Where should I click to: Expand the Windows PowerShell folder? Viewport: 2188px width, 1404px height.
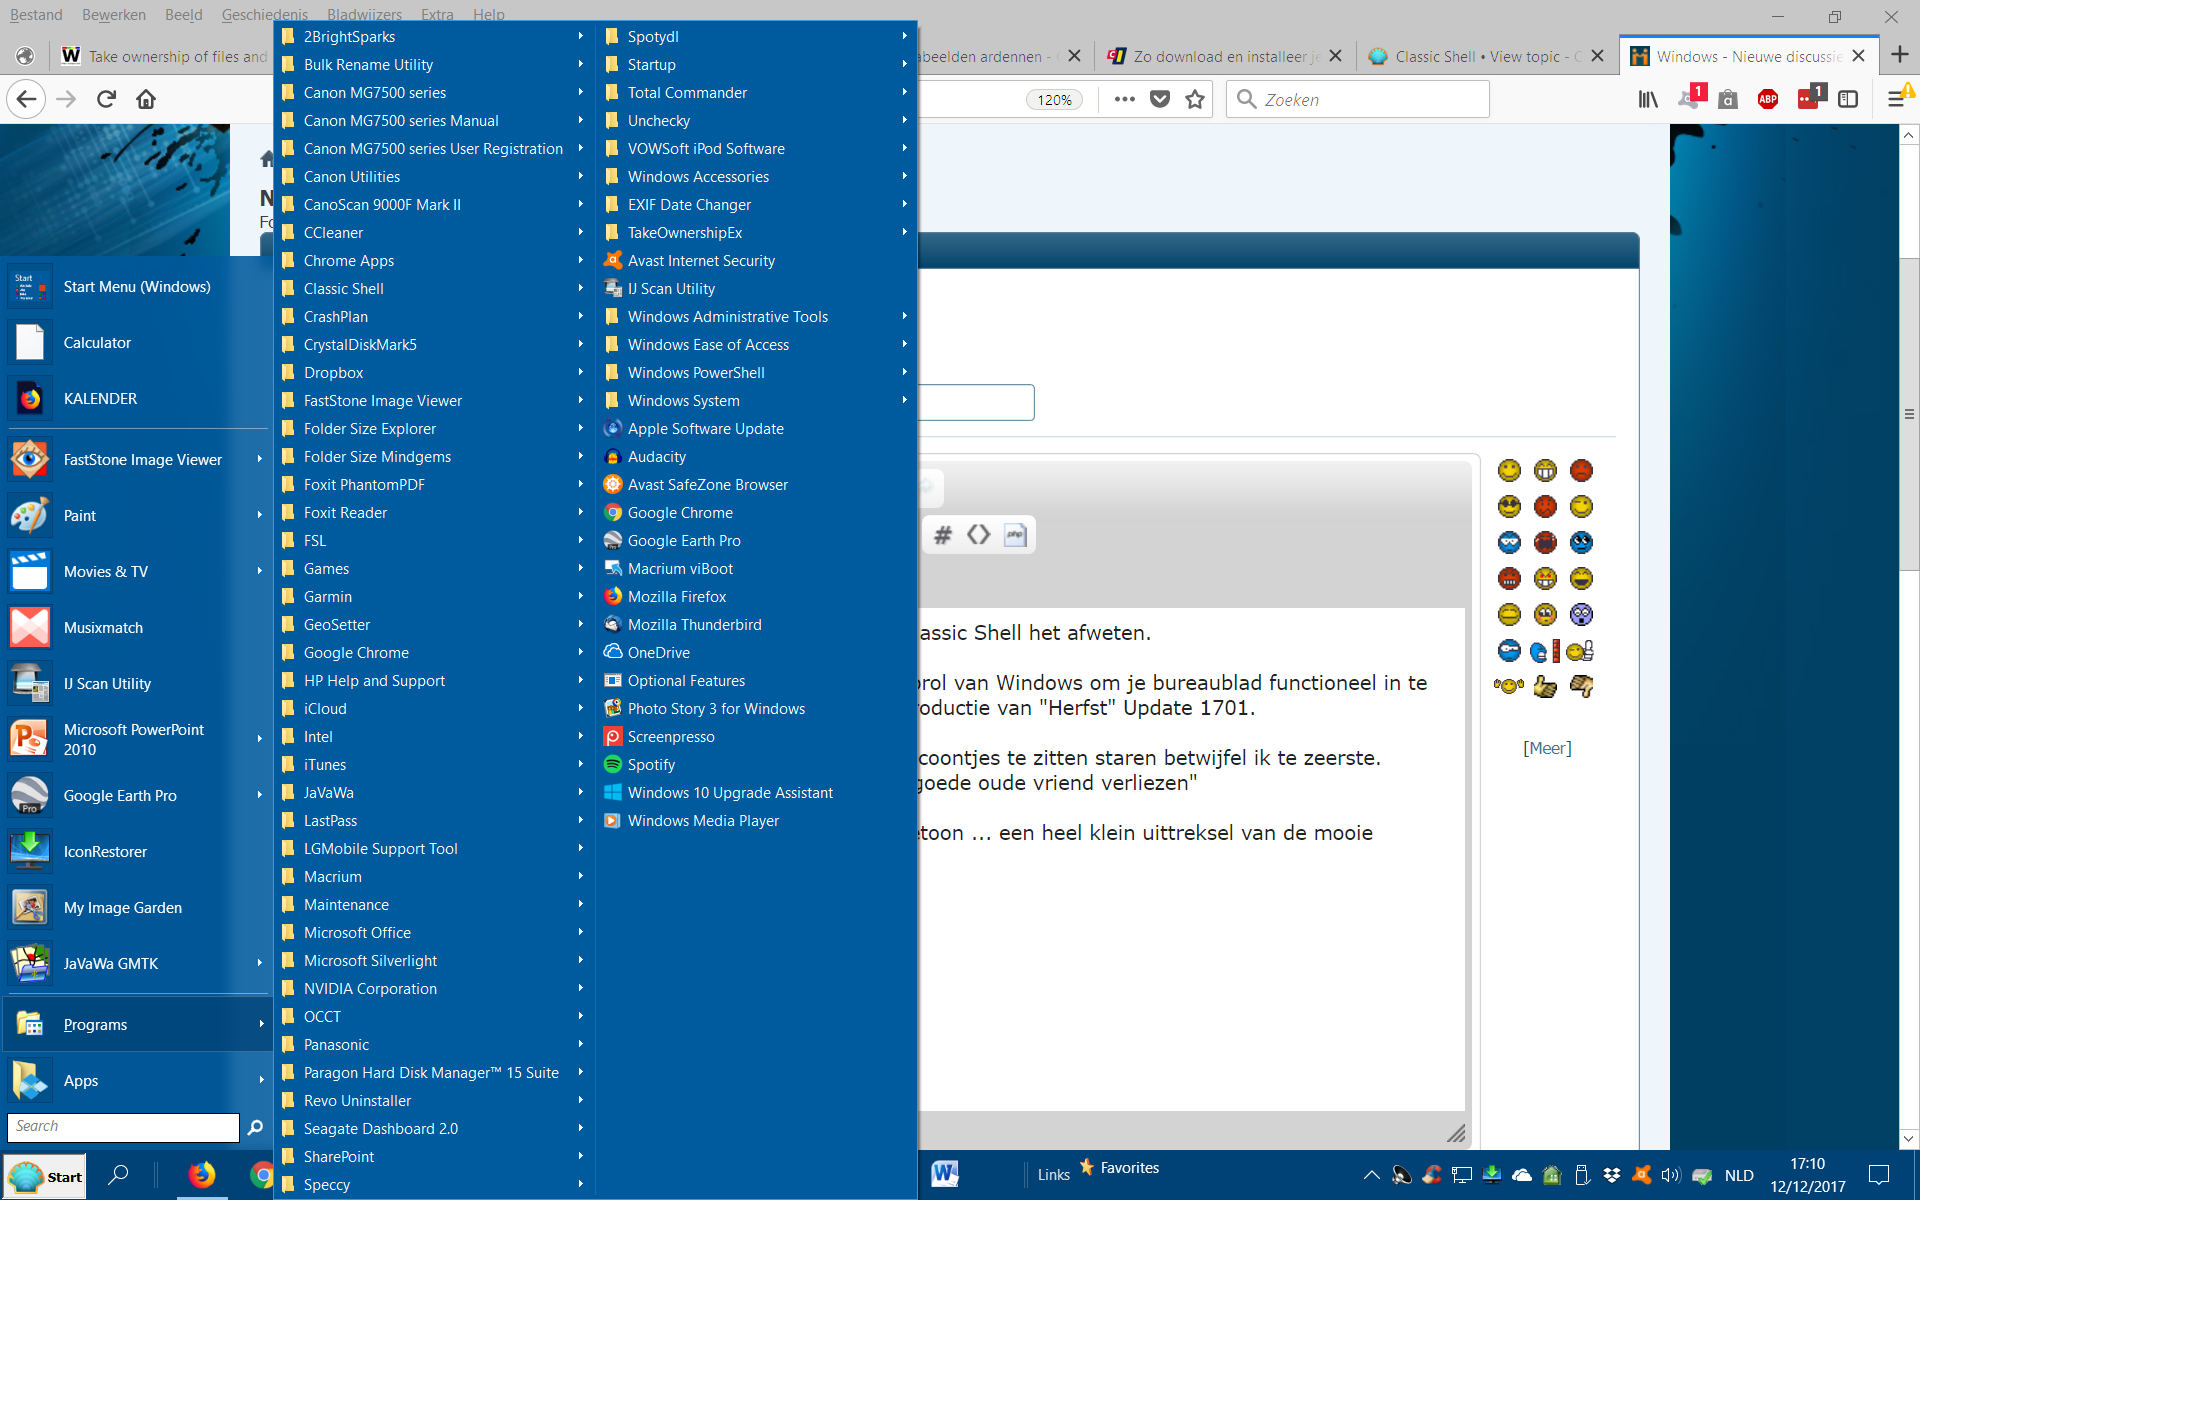(x=757, y=373)
